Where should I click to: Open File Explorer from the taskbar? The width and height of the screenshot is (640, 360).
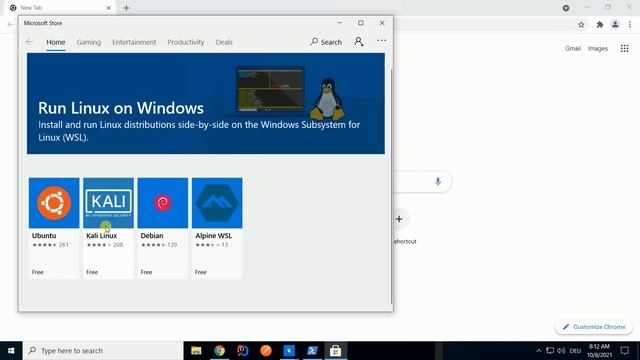coord(196,351)
